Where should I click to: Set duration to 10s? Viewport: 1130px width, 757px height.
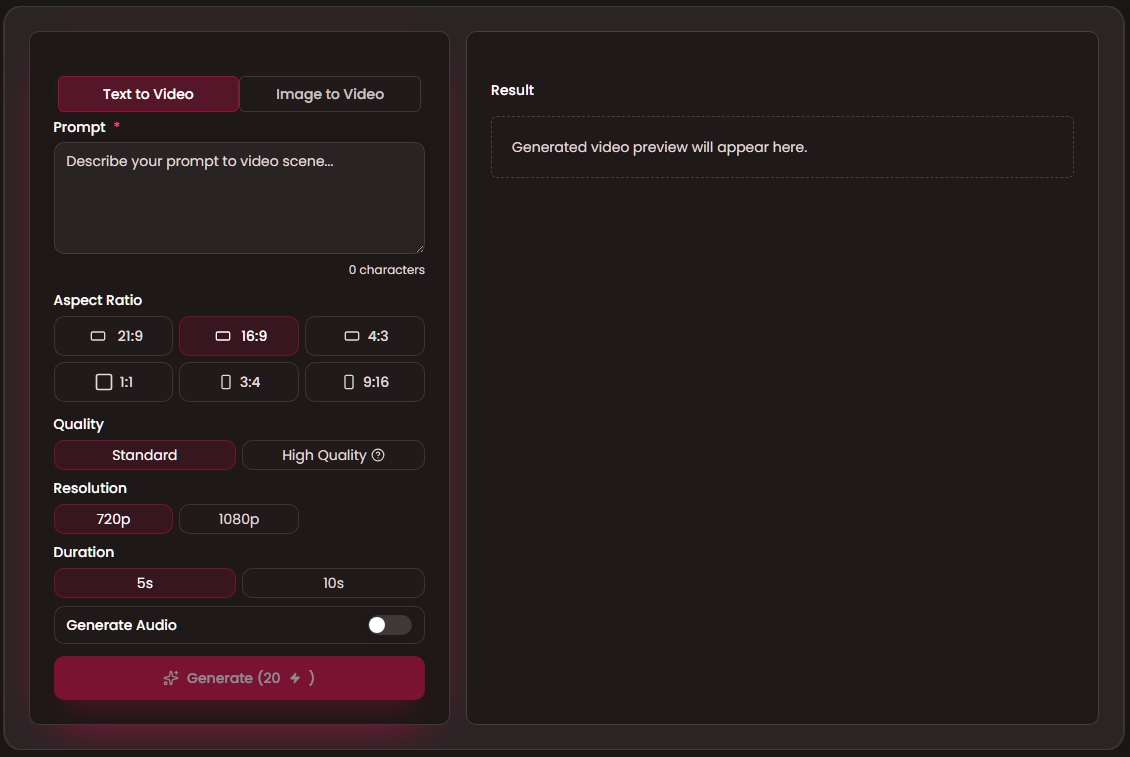tap(333, 583)
